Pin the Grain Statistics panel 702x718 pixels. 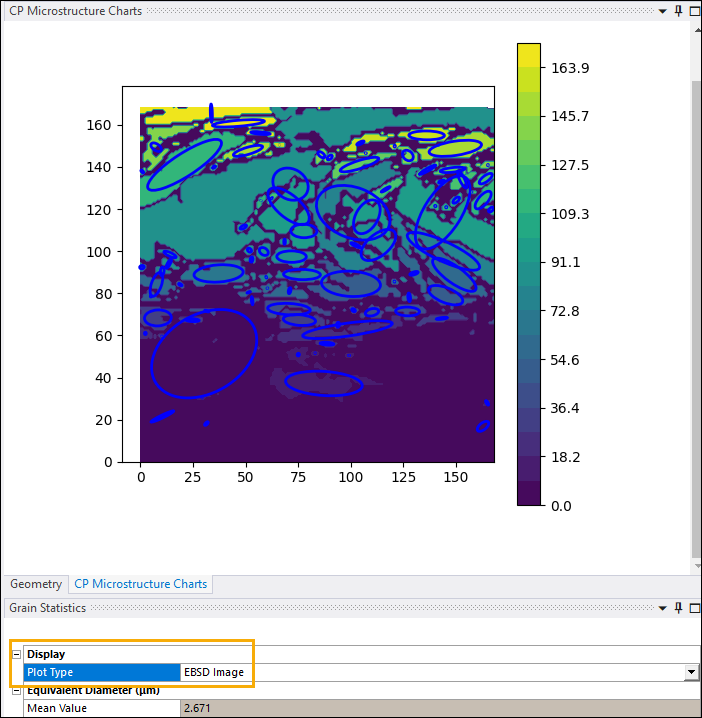[x=678, y=607]
